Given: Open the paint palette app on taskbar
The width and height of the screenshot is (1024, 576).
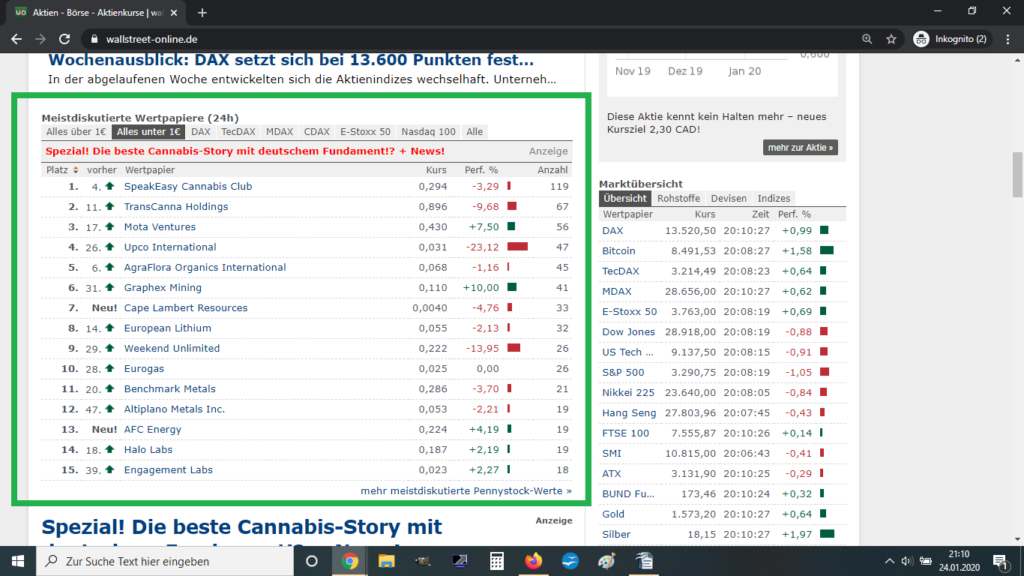Looking at the screenshot, I should coord(607,561).
